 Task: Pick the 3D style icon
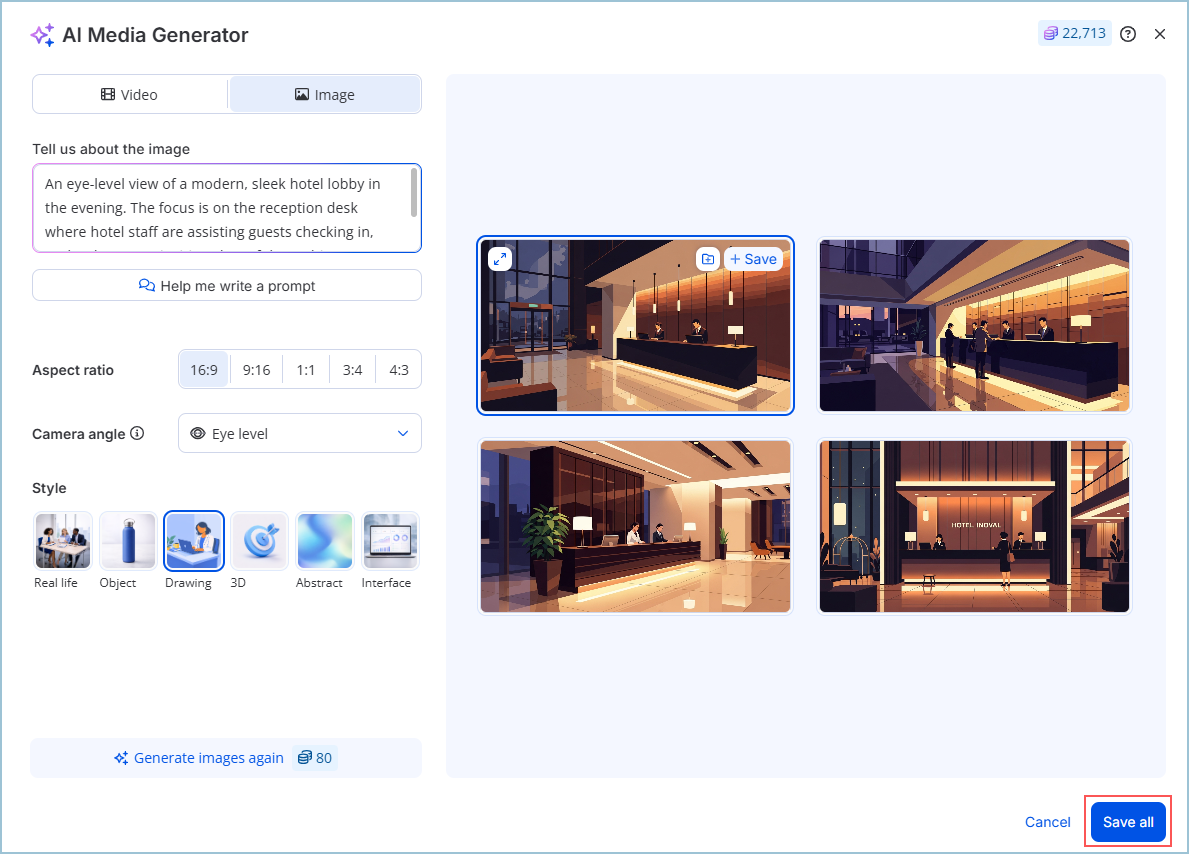tap(259, 541)
